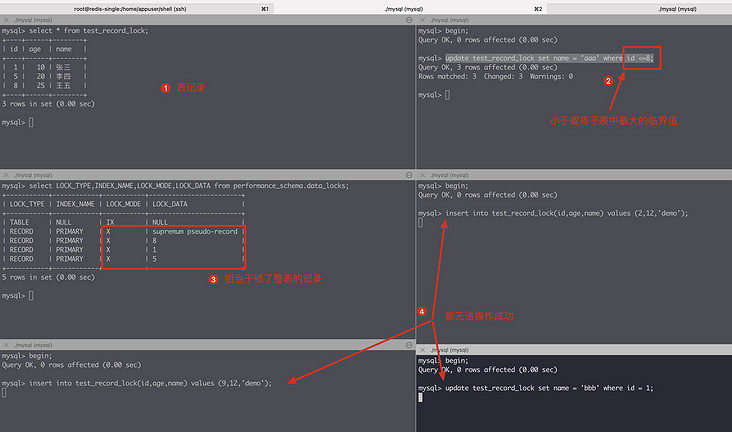Click age value 10 in the table
This screenshot has width=732, height=432.
click(x=41, y=67)
